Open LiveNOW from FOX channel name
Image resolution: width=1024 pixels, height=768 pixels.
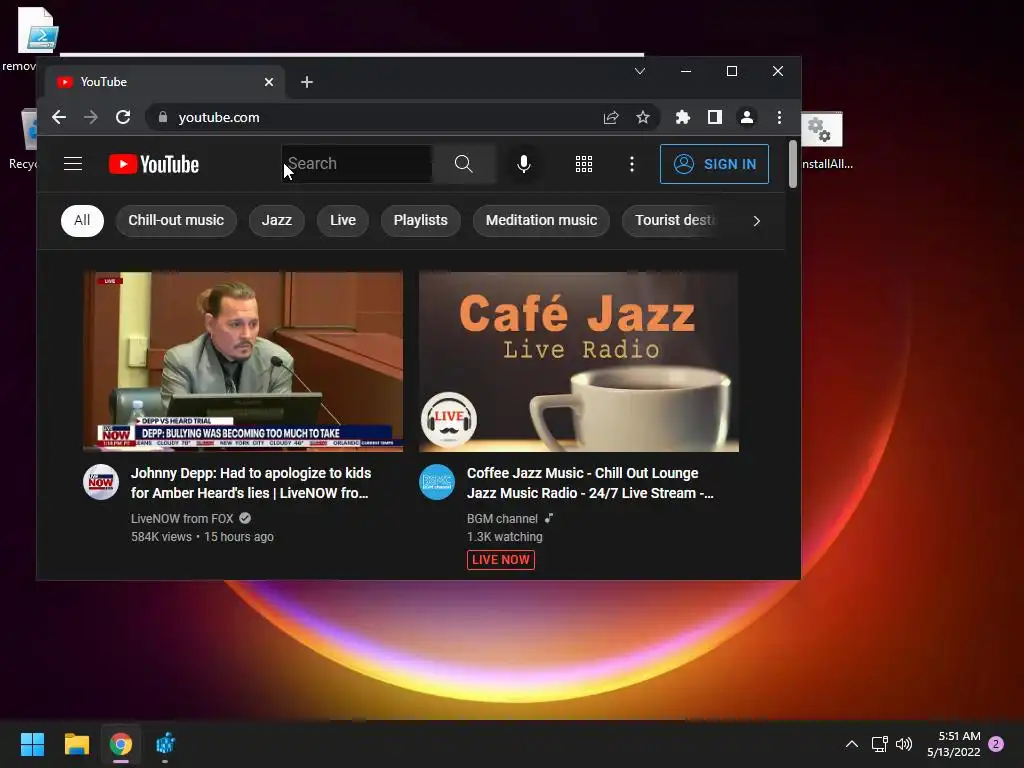[x=182, y=519]
